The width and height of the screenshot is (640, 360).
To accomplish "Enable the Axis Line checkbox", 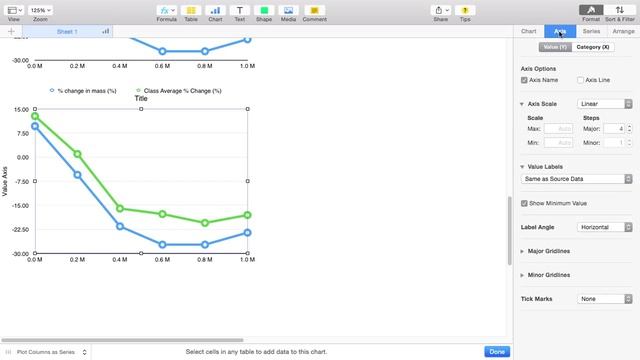I will [580, 80].
